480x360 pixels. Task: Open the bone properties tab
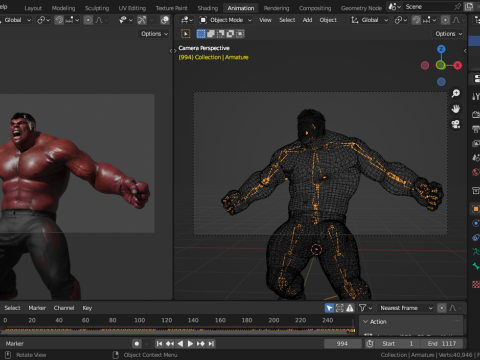tap(476, 266)
